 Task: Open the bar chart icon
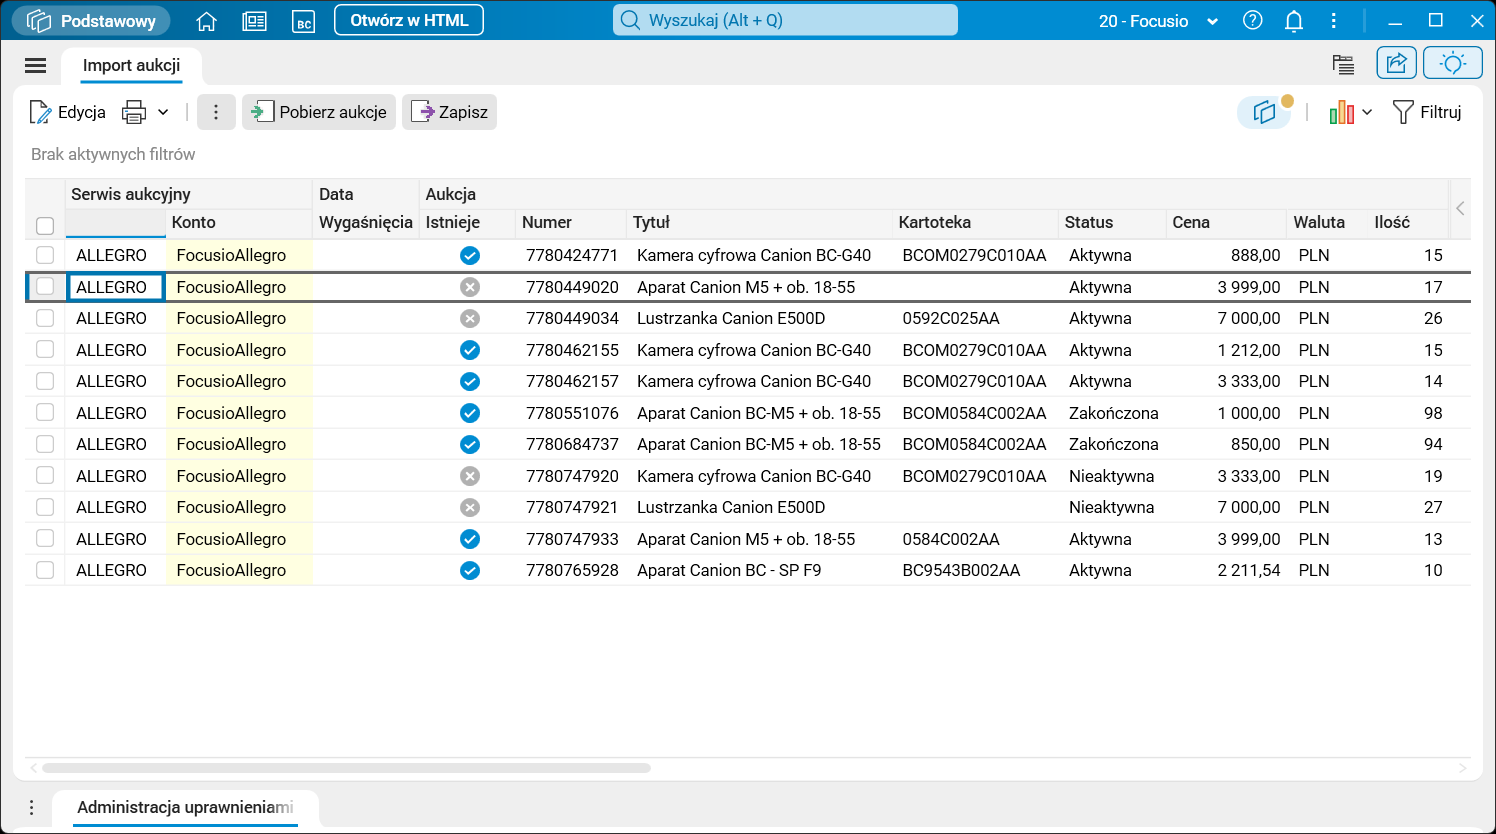pos(1341,112)
